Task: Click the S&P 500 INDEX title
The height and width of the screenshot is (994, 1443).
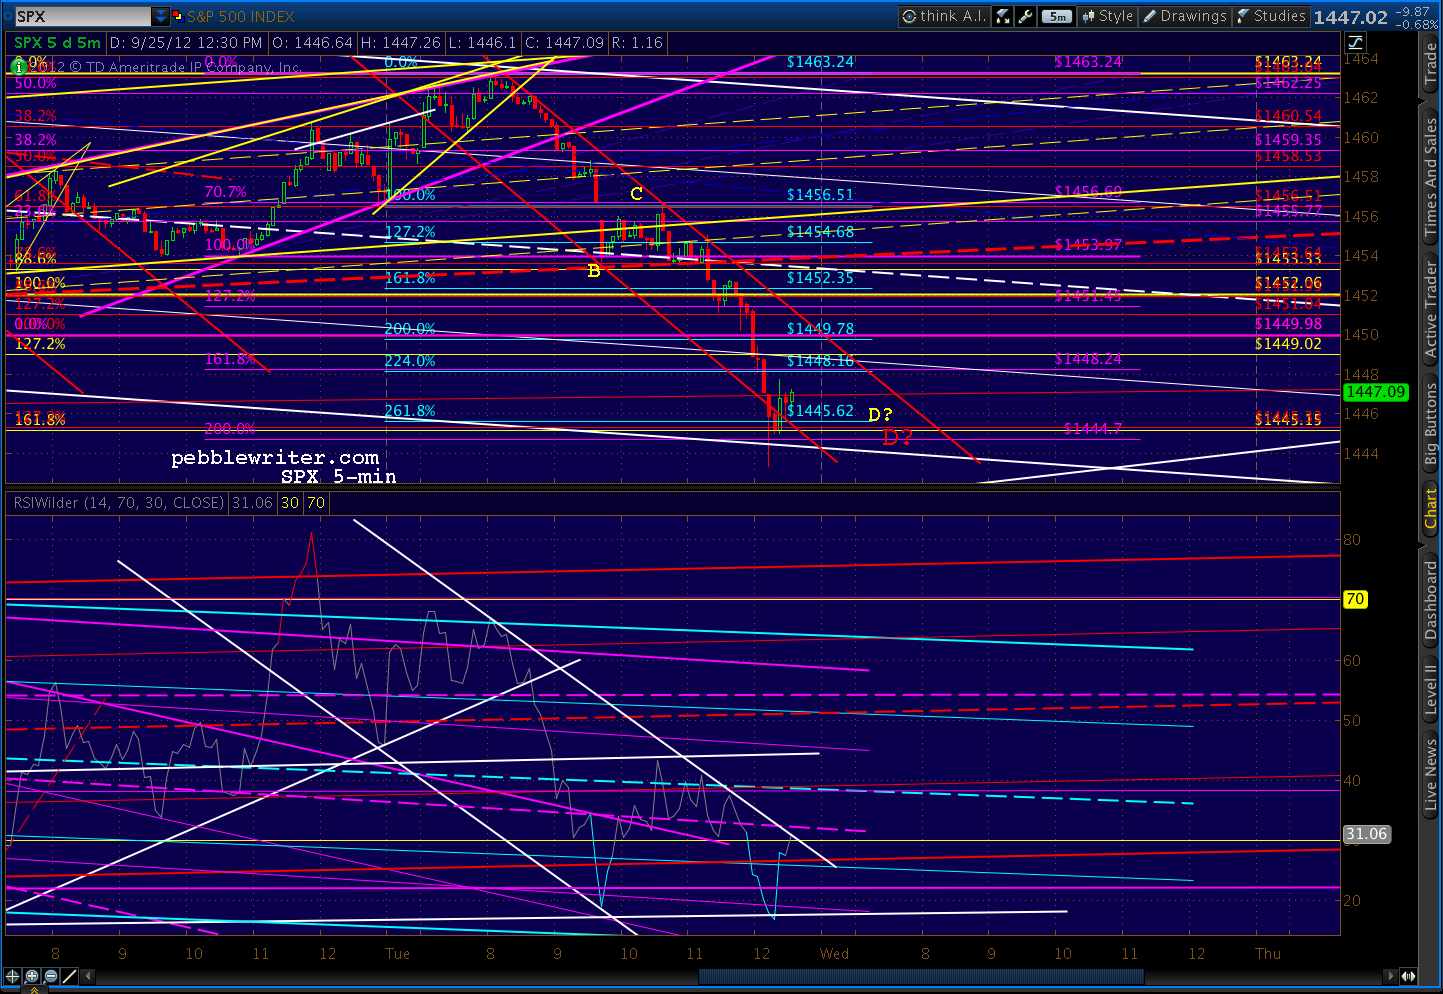Action: click(241, 17)
